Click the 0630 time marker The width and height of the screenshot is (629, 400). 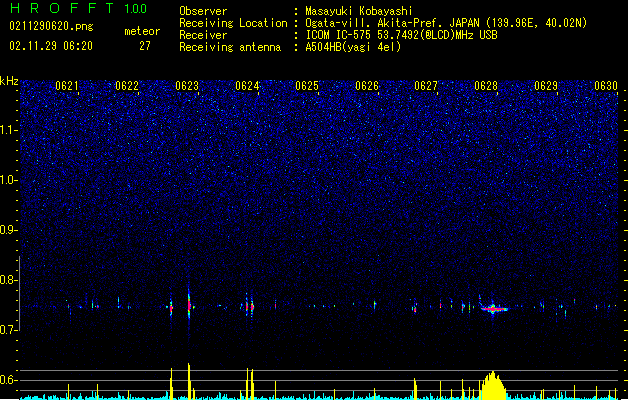606,86
